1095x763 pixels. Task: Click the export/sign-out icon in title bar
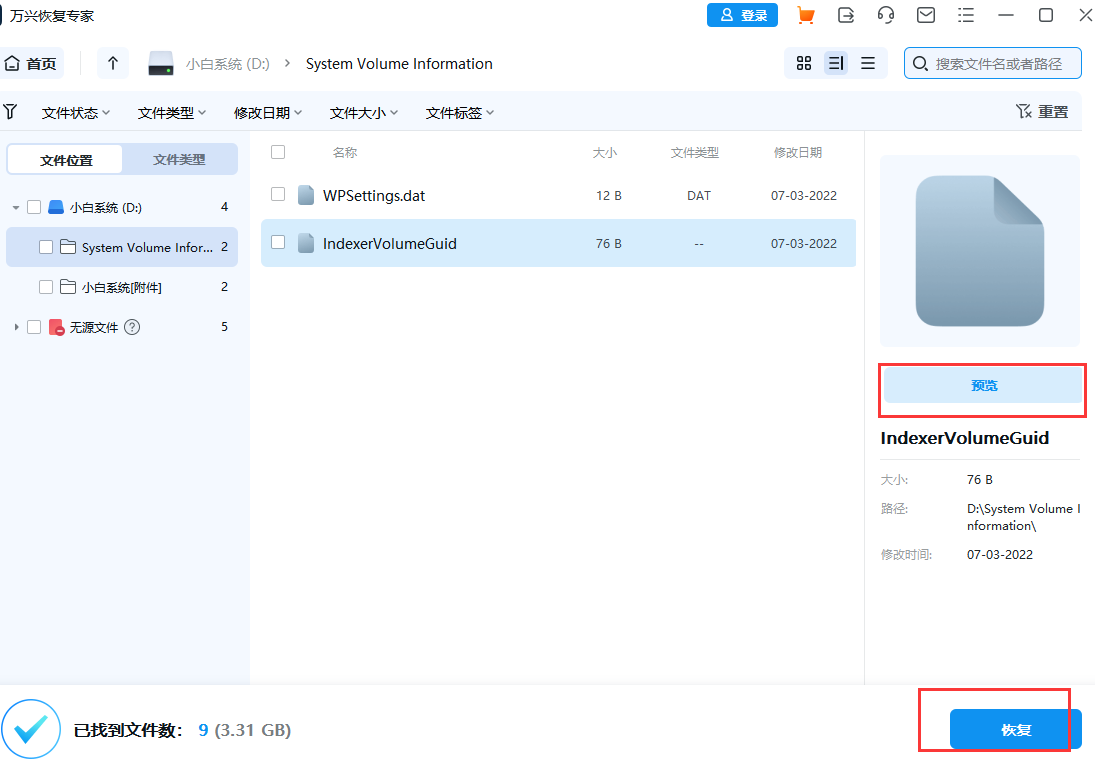846,15
